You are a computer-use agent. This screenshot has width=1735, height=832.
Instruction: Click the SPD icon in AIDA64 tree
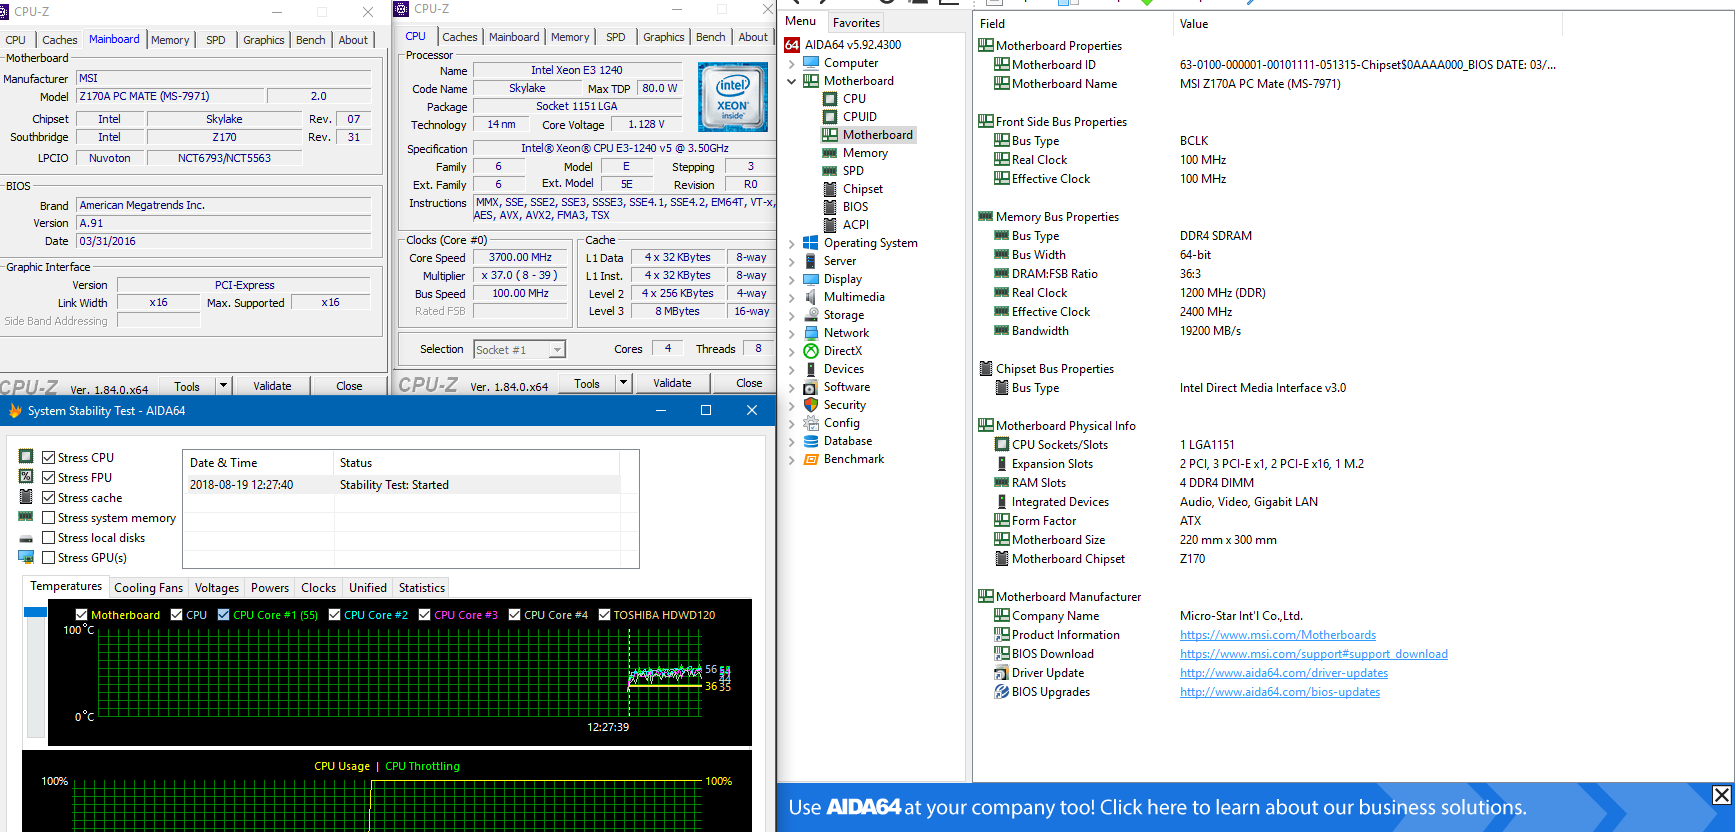click(830, 171)
